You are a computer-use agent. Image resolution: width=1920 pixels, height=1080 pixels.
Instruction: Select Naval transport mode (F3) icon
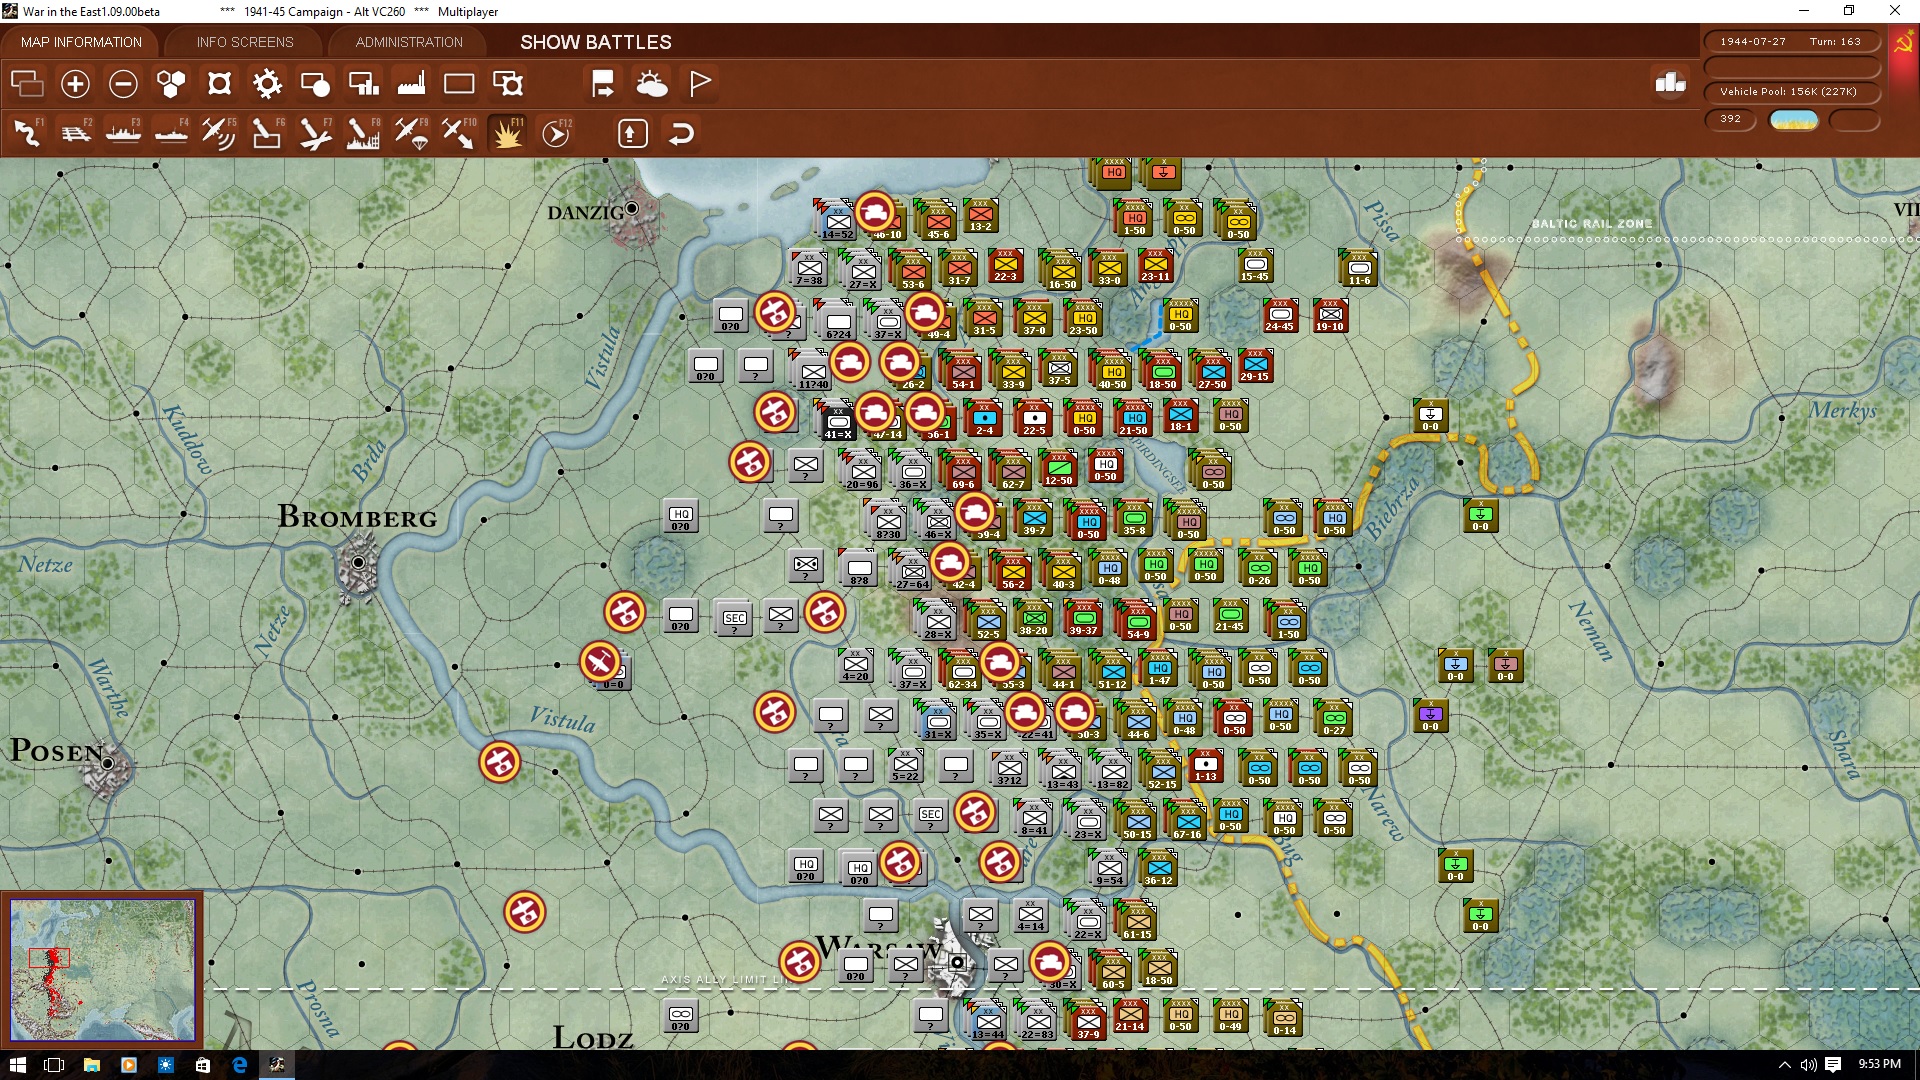123,133
